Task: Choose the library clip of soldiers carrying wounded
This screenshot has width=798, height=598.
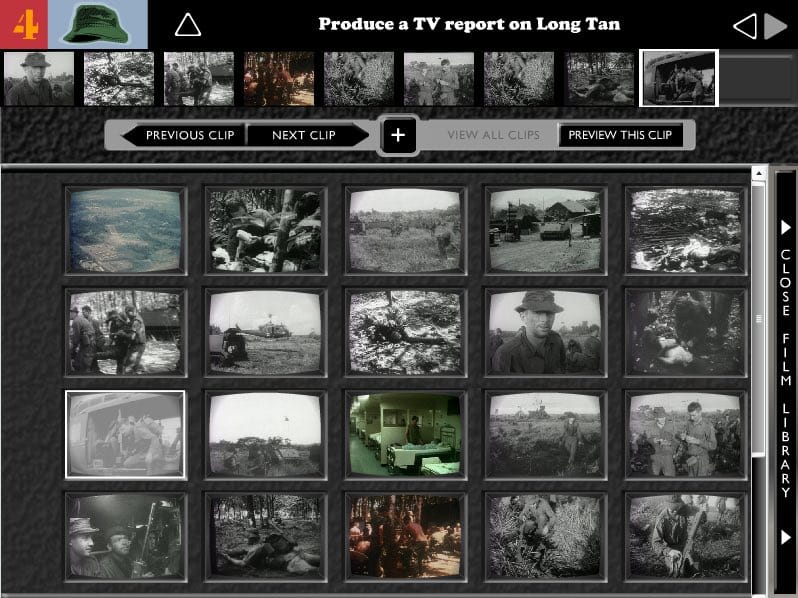Action: coord(126,332)
